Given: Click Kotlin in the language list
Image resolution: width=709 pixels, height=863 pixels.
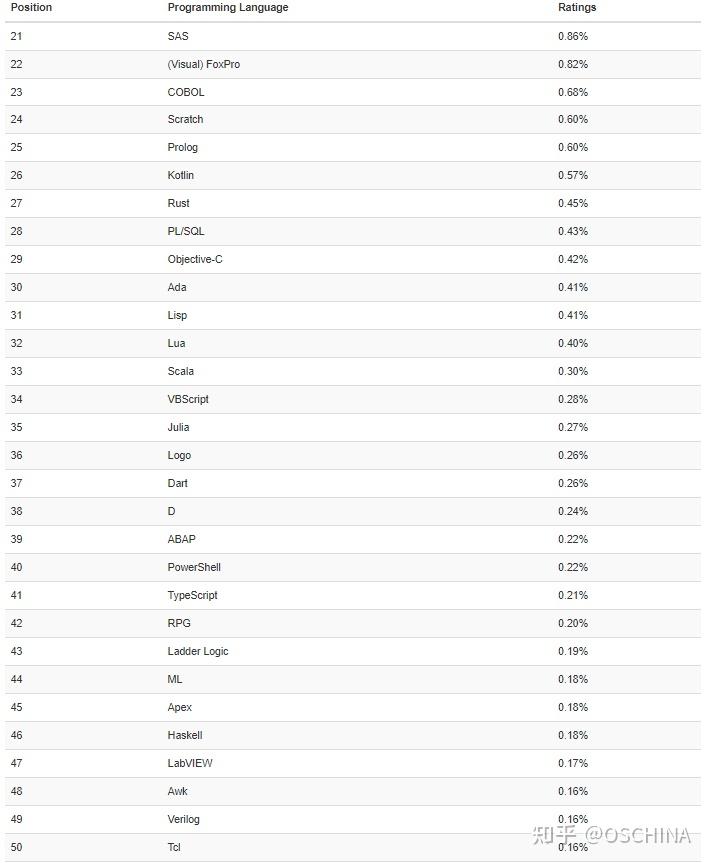Looking at the screenshot, I should point(181,175).
